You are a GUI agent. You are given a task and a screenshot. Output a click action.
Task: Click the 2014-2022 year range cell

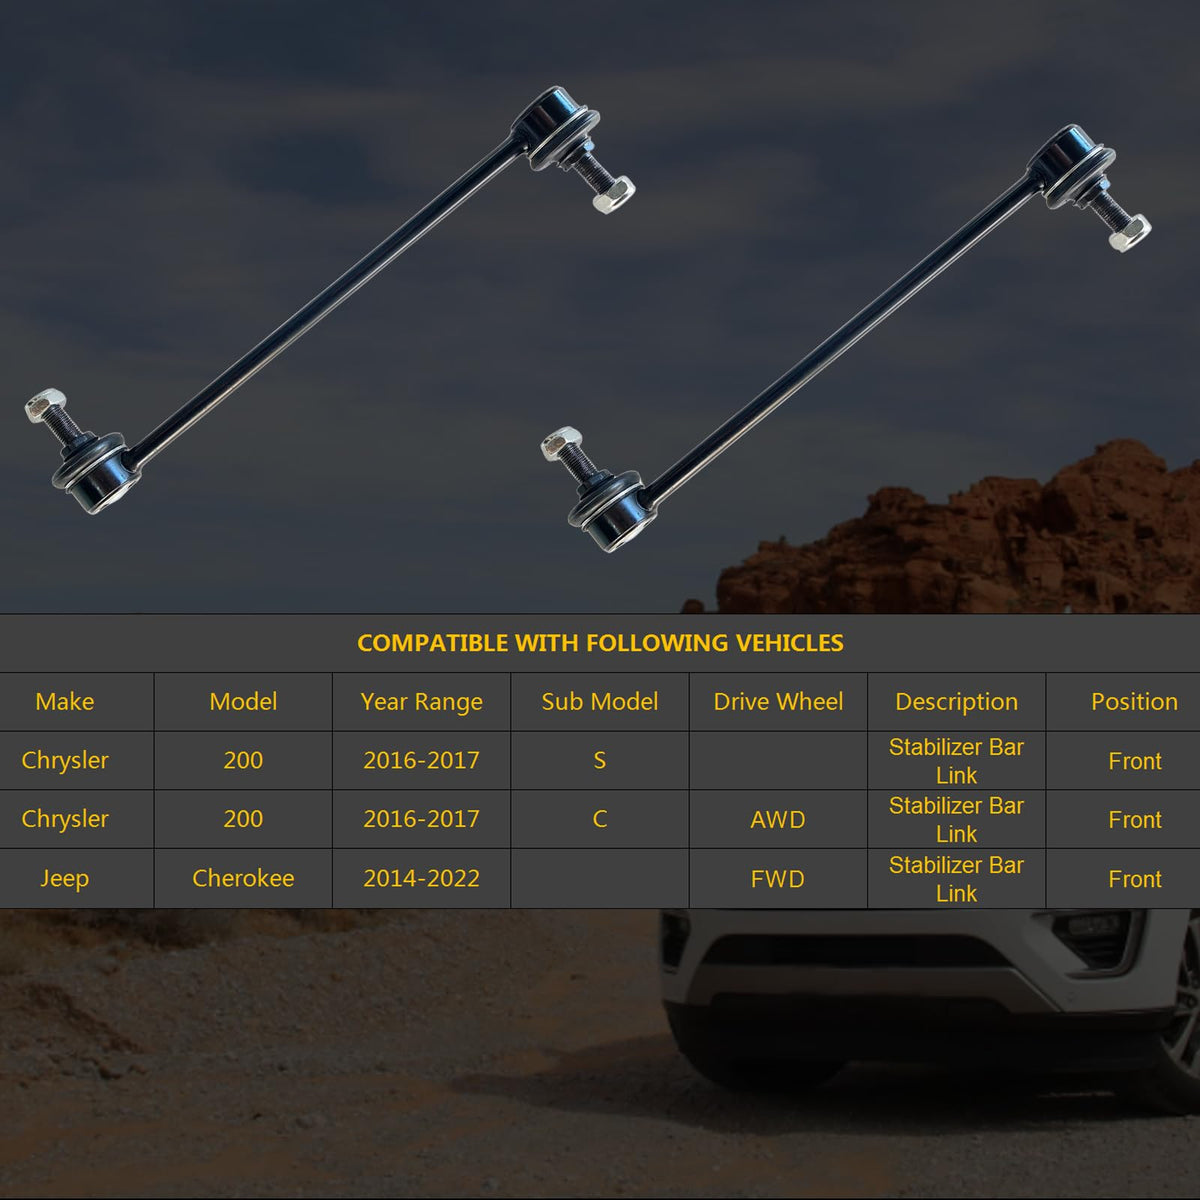[421, 878]
